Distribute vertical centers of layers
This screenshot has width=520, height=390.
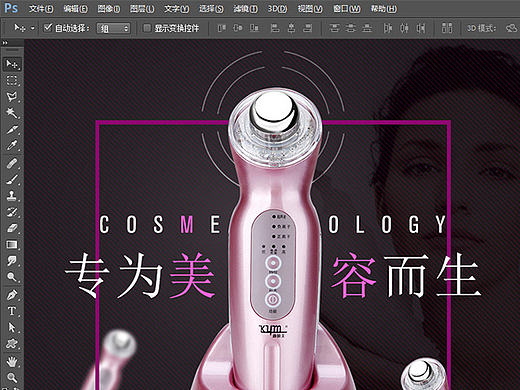coord(350,28)
